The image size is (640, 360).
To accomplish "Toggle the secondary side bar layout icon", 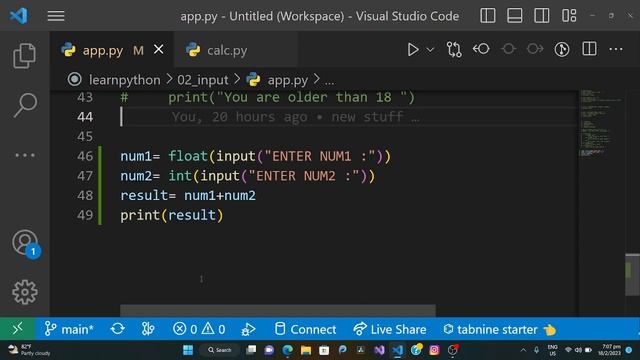I will tap(542, 16).
